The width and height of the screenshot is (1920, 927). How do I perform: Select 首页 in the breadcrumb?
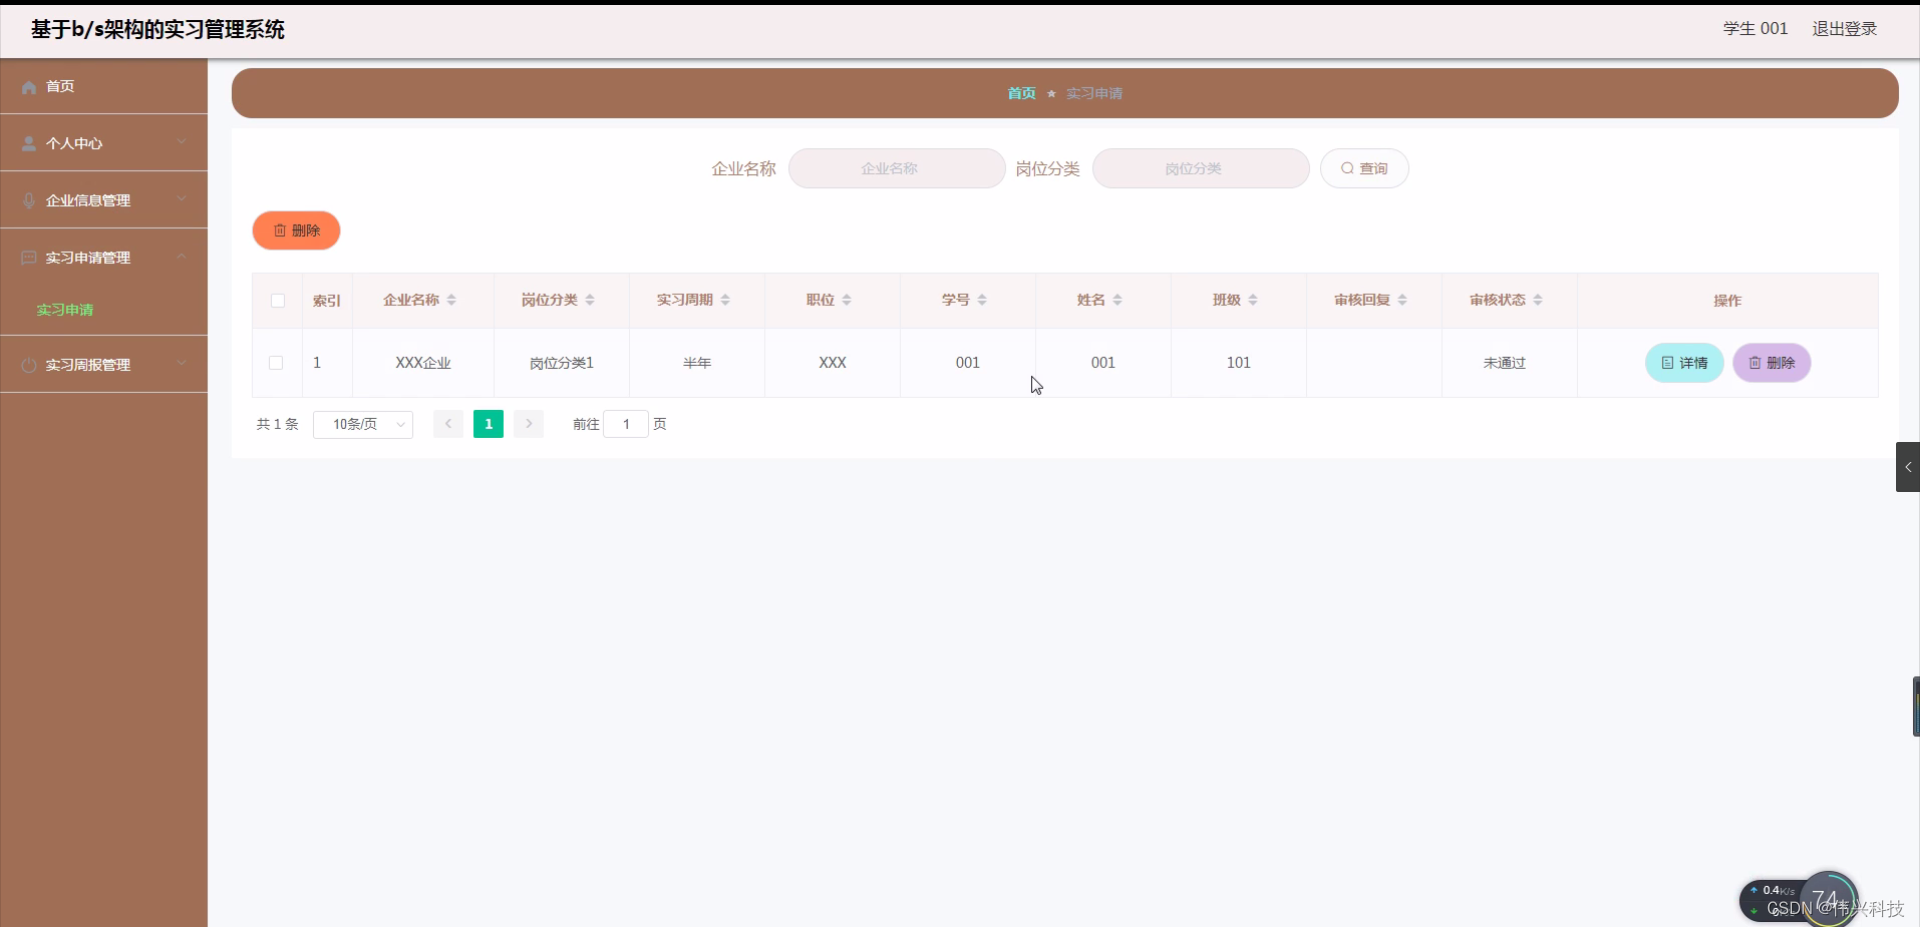pyautogui.click(x=1021, y=93)
